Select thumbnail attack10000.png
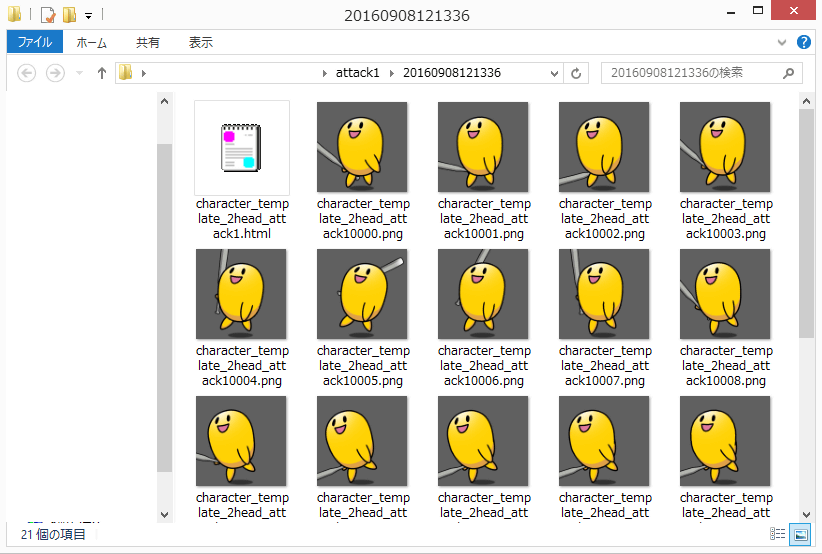This screenshot has width=822, height=554. point(362,147)
